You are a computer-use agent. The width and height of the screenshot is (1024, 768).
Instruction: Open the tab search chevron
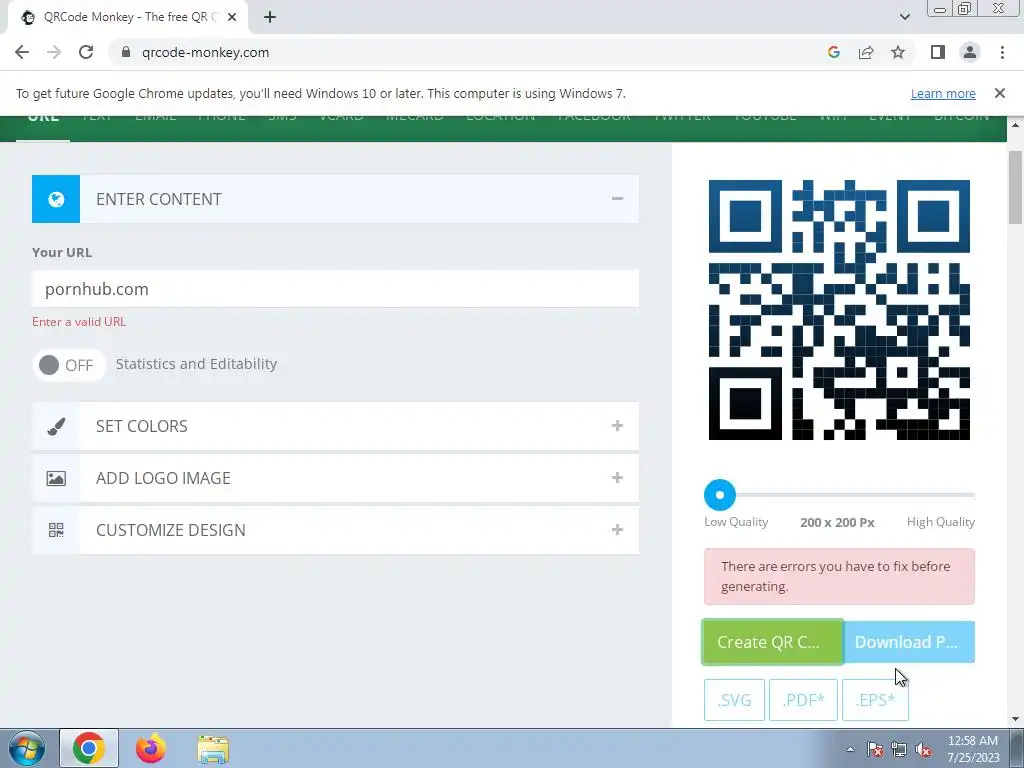pos(904,17)
